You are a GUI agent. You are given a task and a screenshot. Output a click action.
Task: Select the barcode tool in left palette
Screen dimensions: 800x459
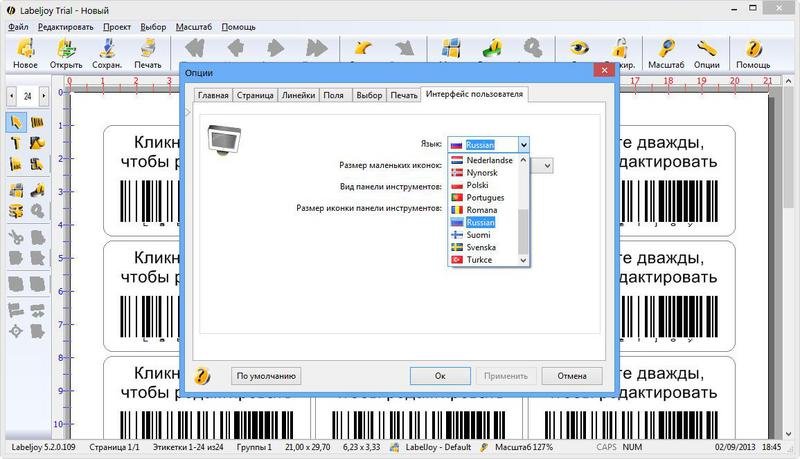click(37, 122)
